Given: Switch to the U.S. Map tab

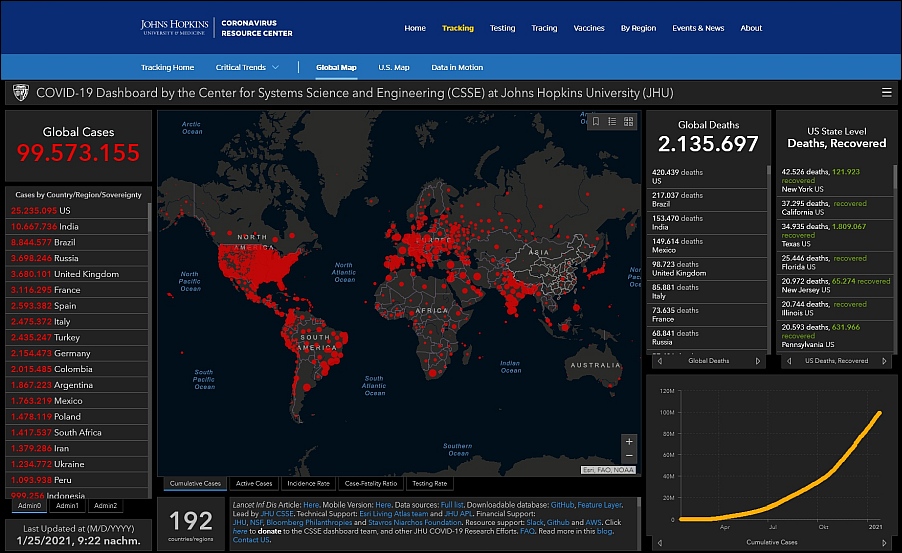Looking at the screenshot, I should [x=393, y=67].
